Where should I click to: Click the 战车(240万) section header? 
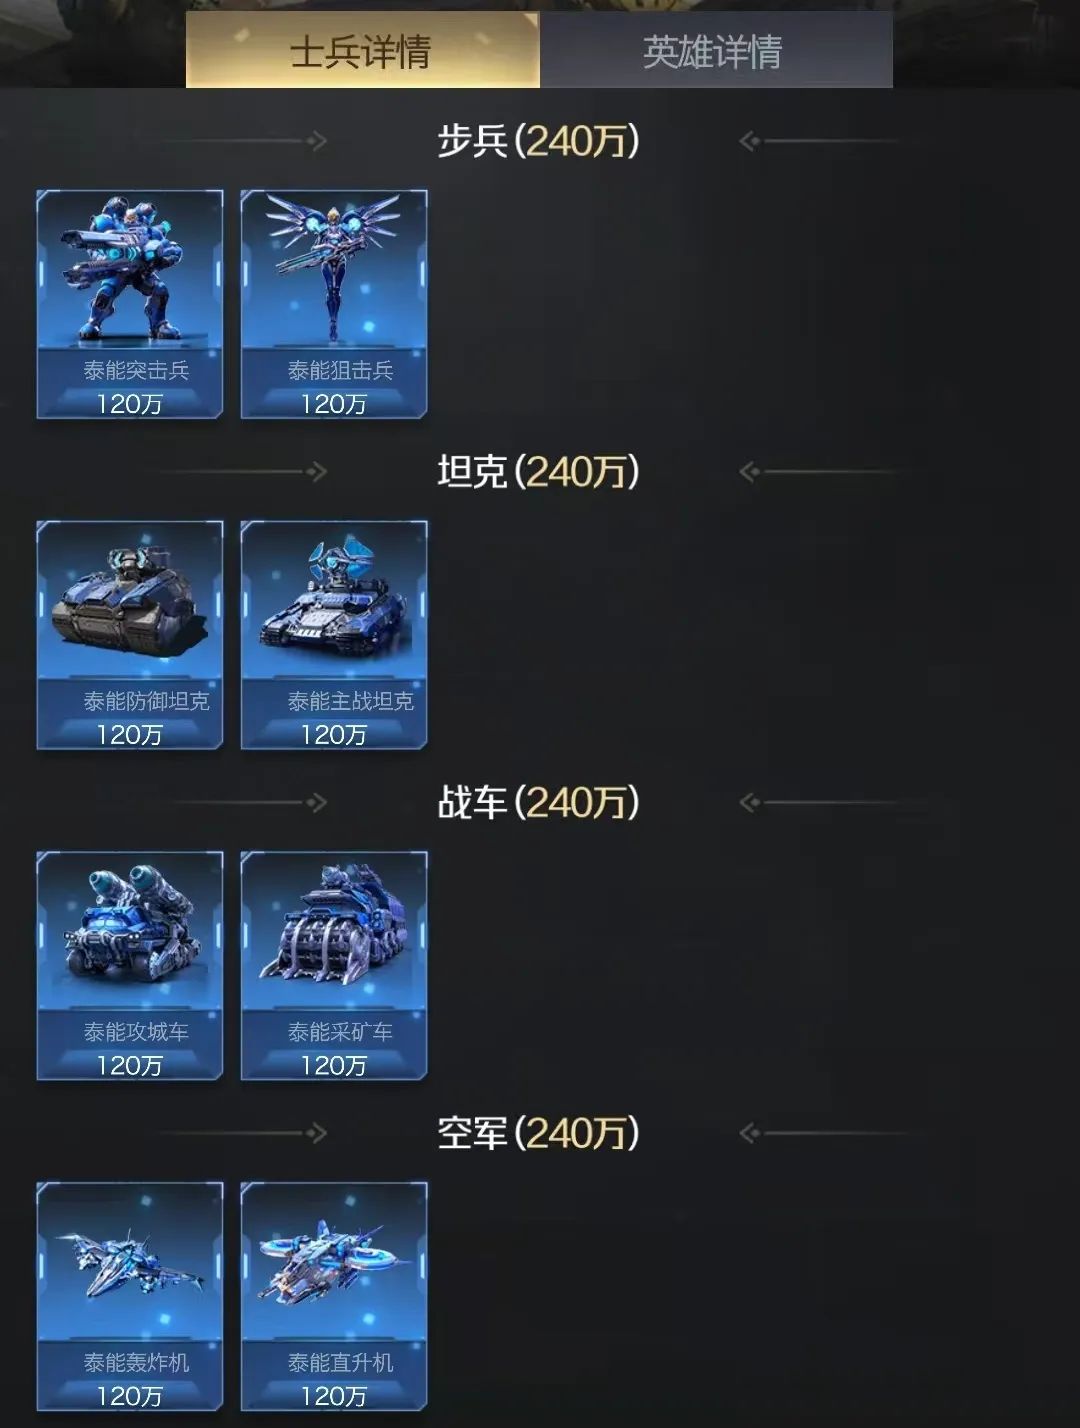[x=538, y=803]
